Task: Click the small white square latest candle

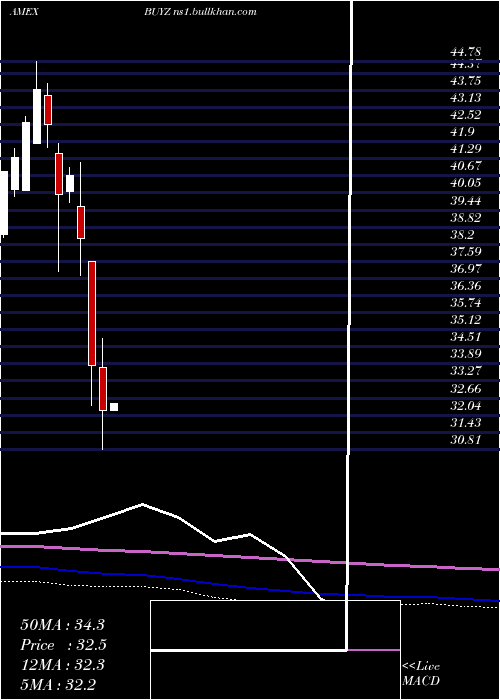Action: [x=114, y=407]
